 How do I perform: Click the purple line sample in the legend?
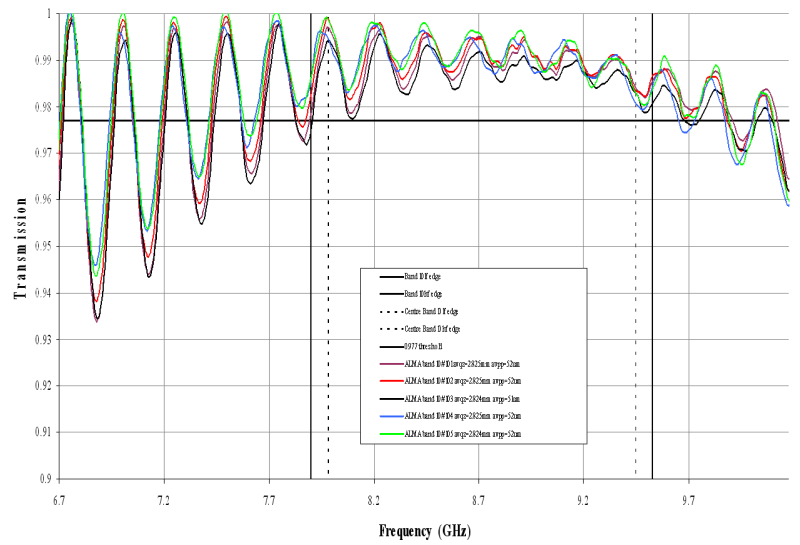coord(391,364)
